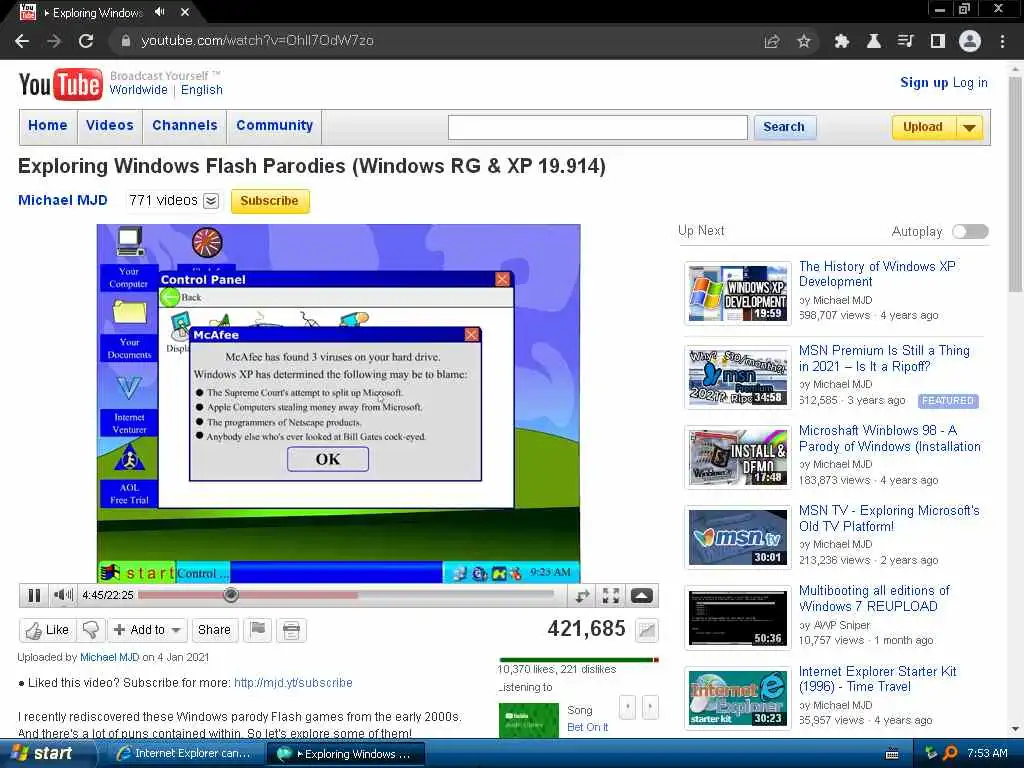Image resolution: width=1024 pixels, height=768 pixels.
Task: Click the Bet On It song link
Action: click(x=588, y=727)
